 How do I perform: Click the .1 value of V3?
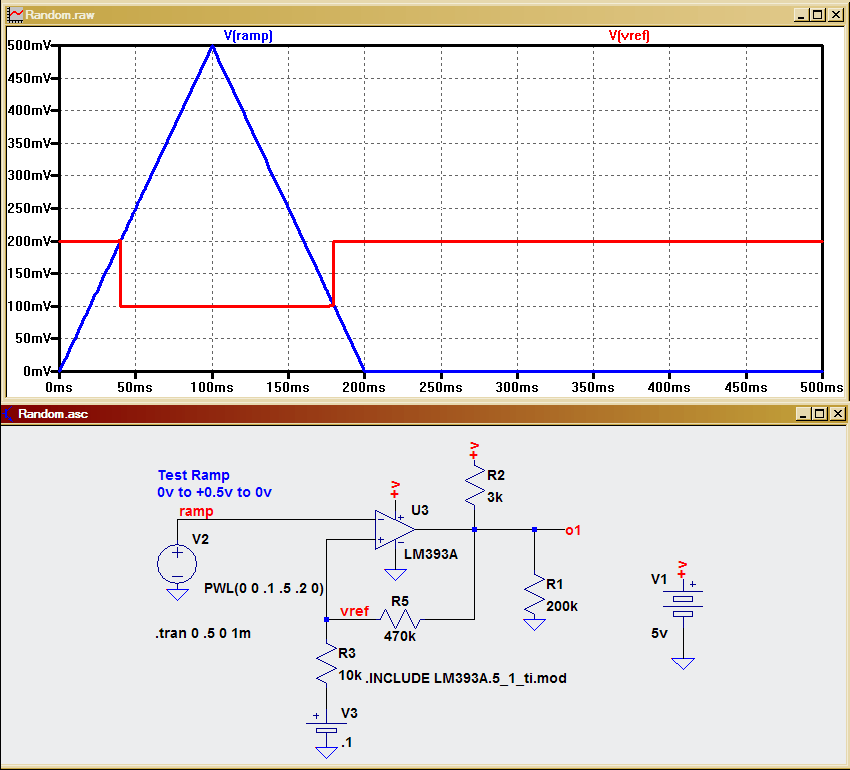click(347, 742)
